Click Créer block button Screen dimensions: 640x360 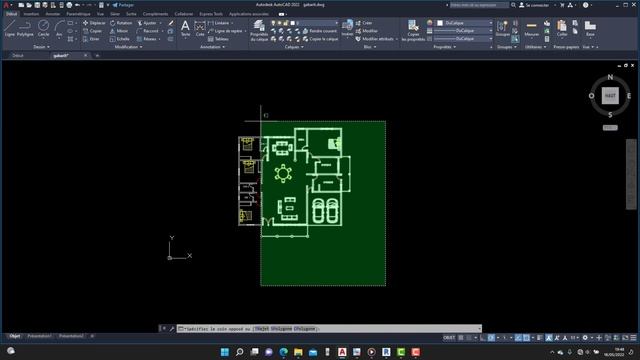(x=364, y=23)
